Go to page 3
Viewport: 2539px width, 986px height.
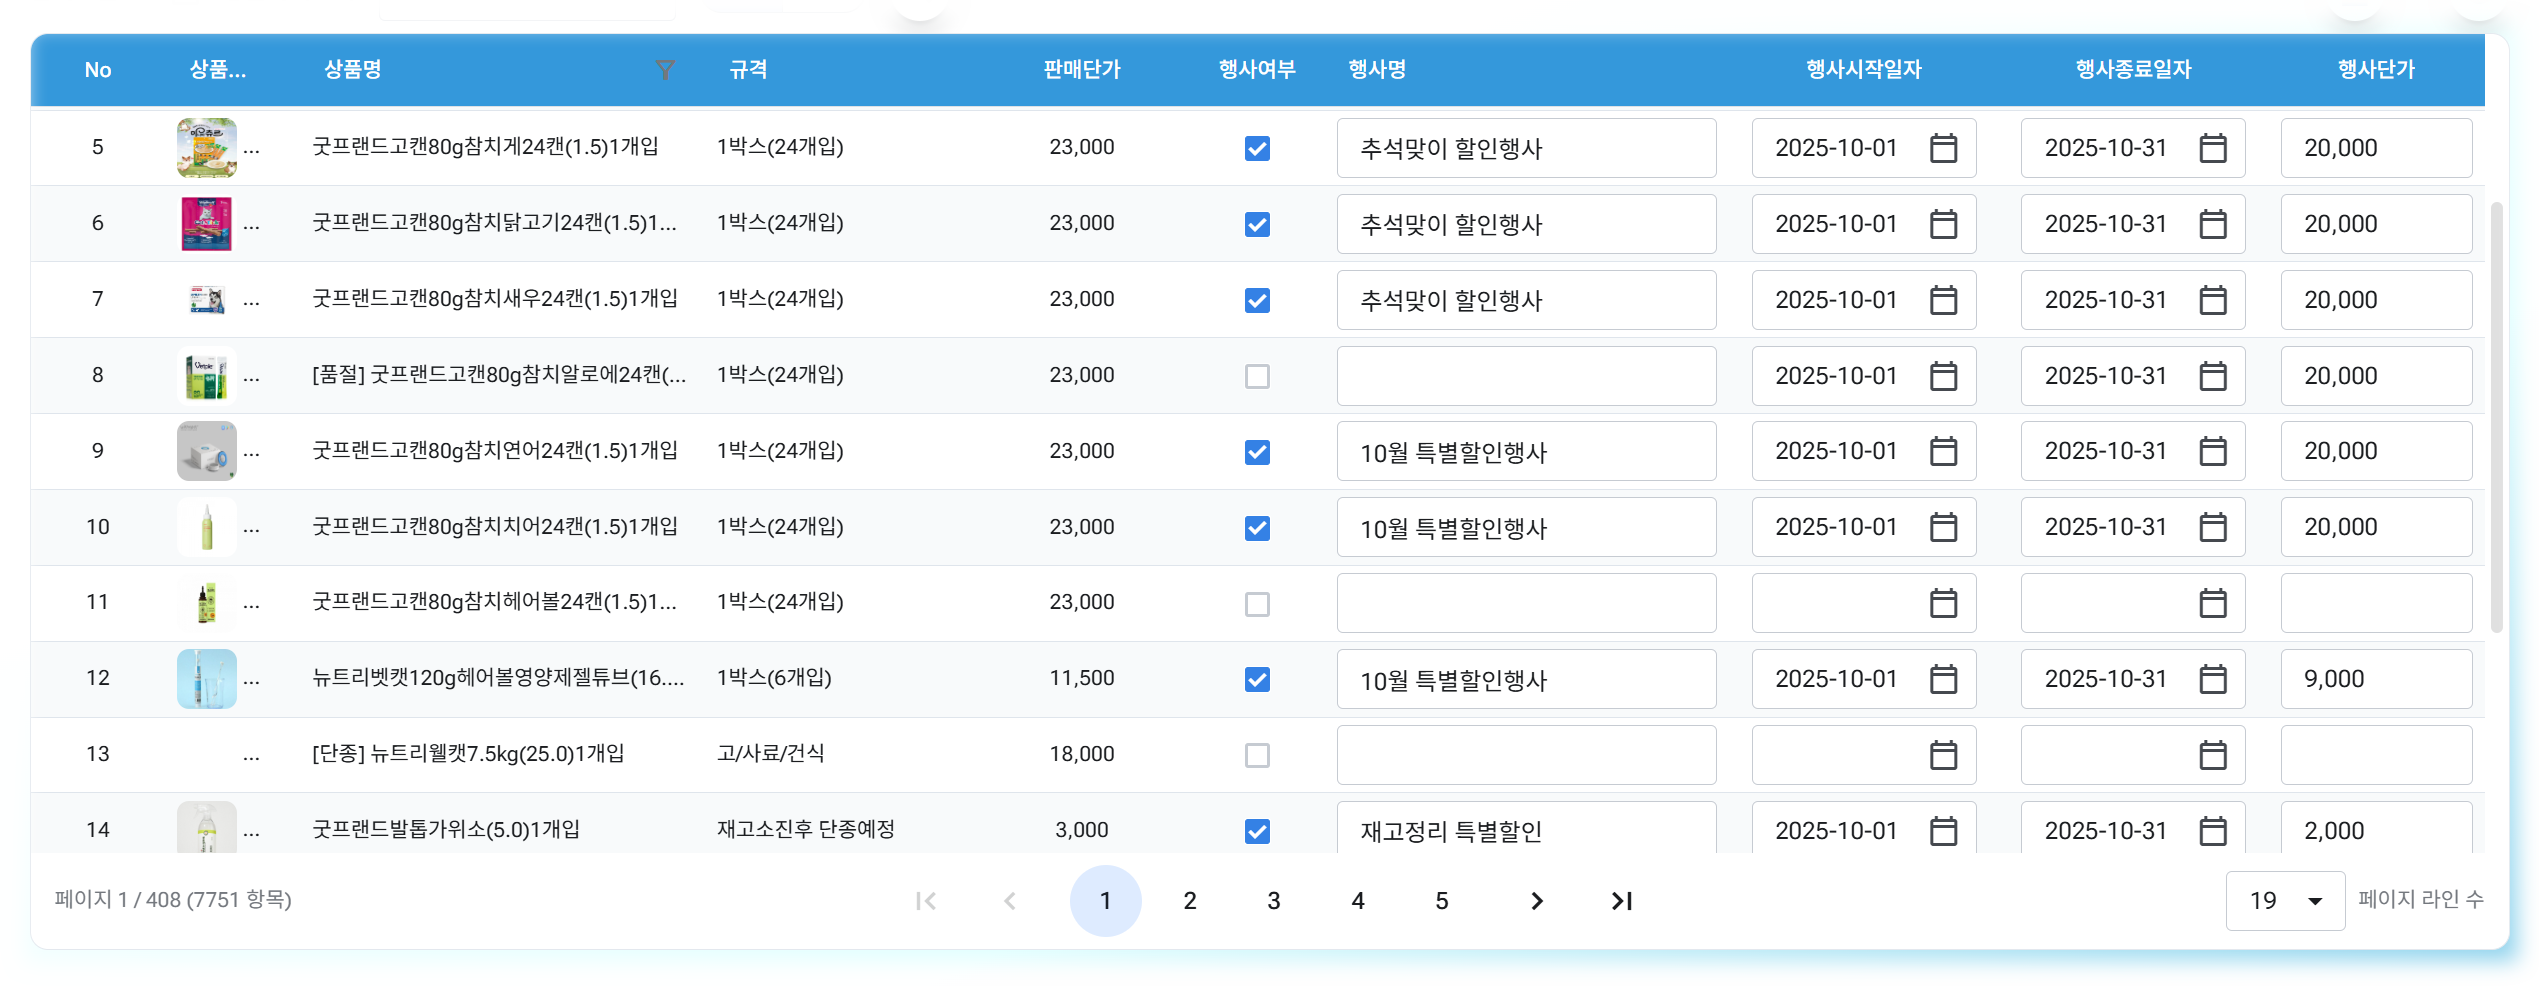[x=1273, y=901]
